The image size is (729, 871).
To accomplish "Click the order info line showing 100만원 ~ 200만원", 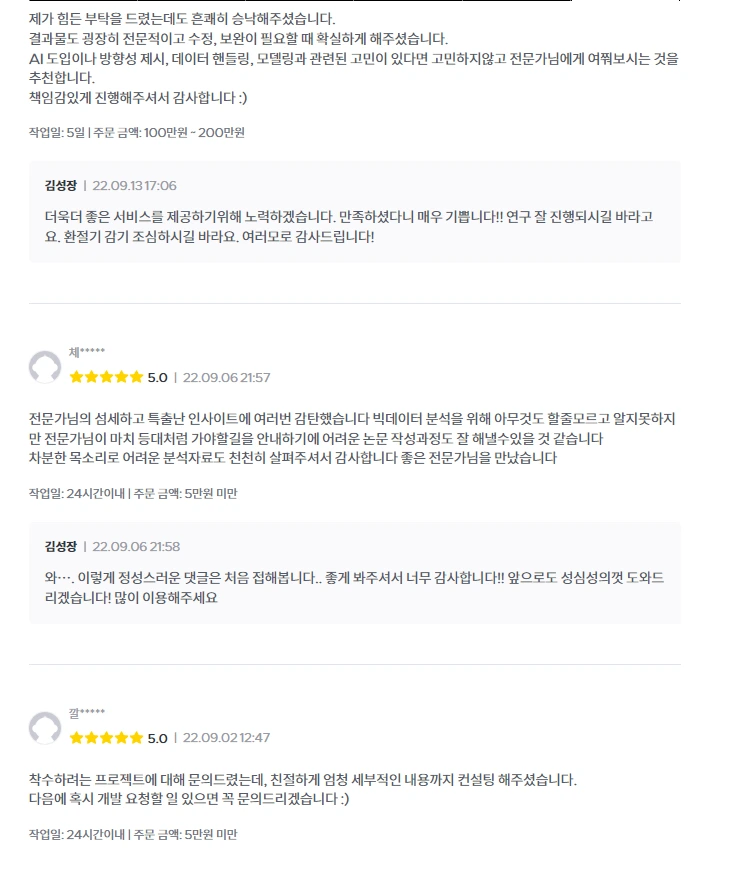I will pyautogui.click(x=137, y=133).
